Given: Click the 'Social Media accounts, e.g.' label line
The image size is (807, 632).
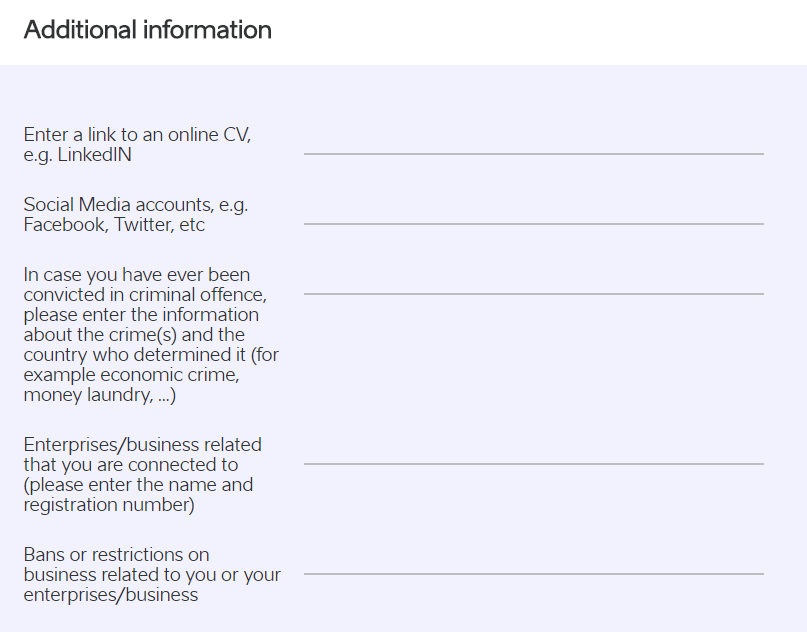Looking at the screenshot, I should [x=136, y=205].
